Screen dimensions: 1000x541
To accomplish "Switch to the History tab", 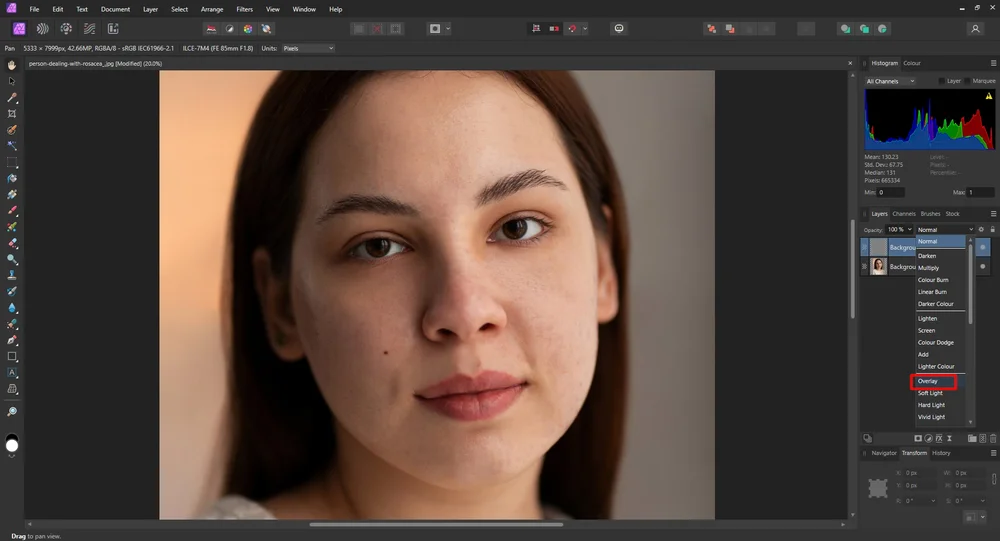I will [x=941, y=453].
